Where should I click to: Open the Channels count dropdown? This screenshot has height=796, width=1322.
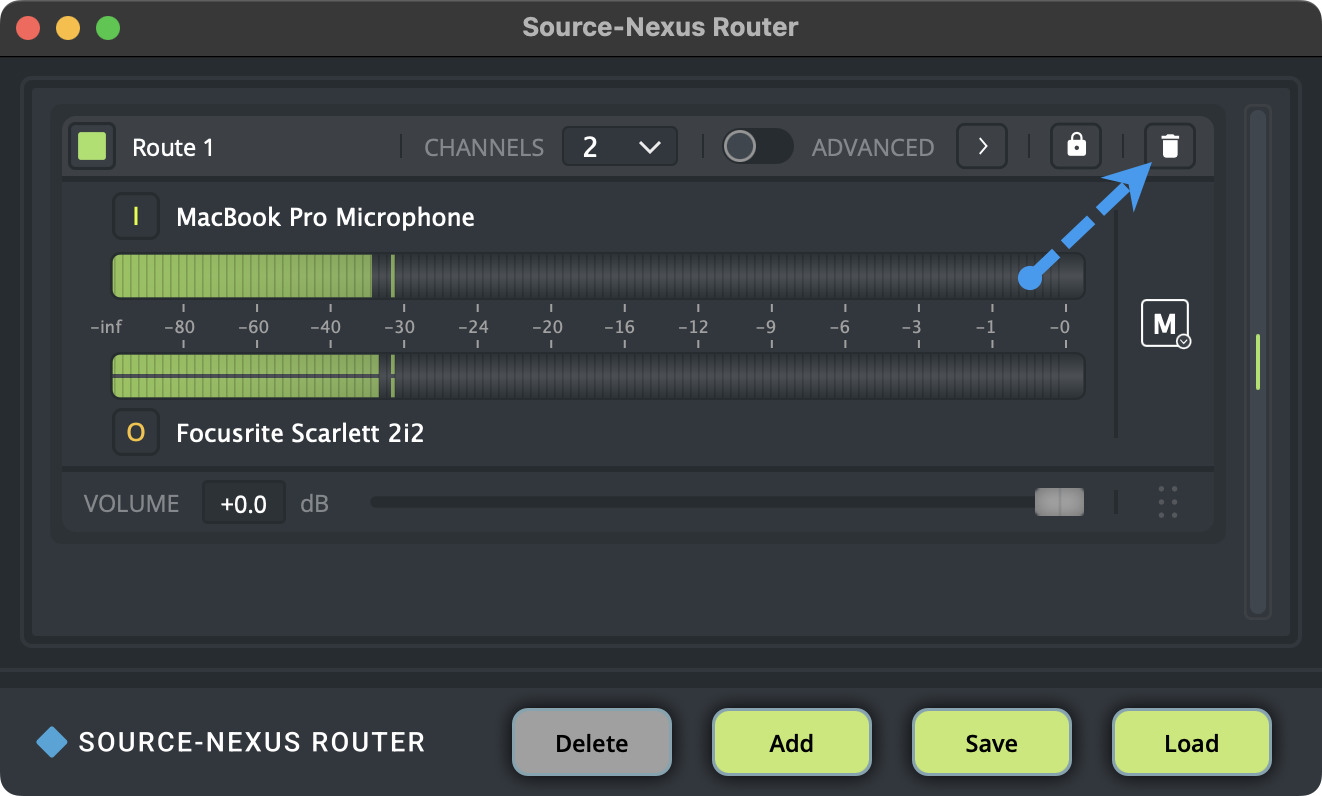620,147
